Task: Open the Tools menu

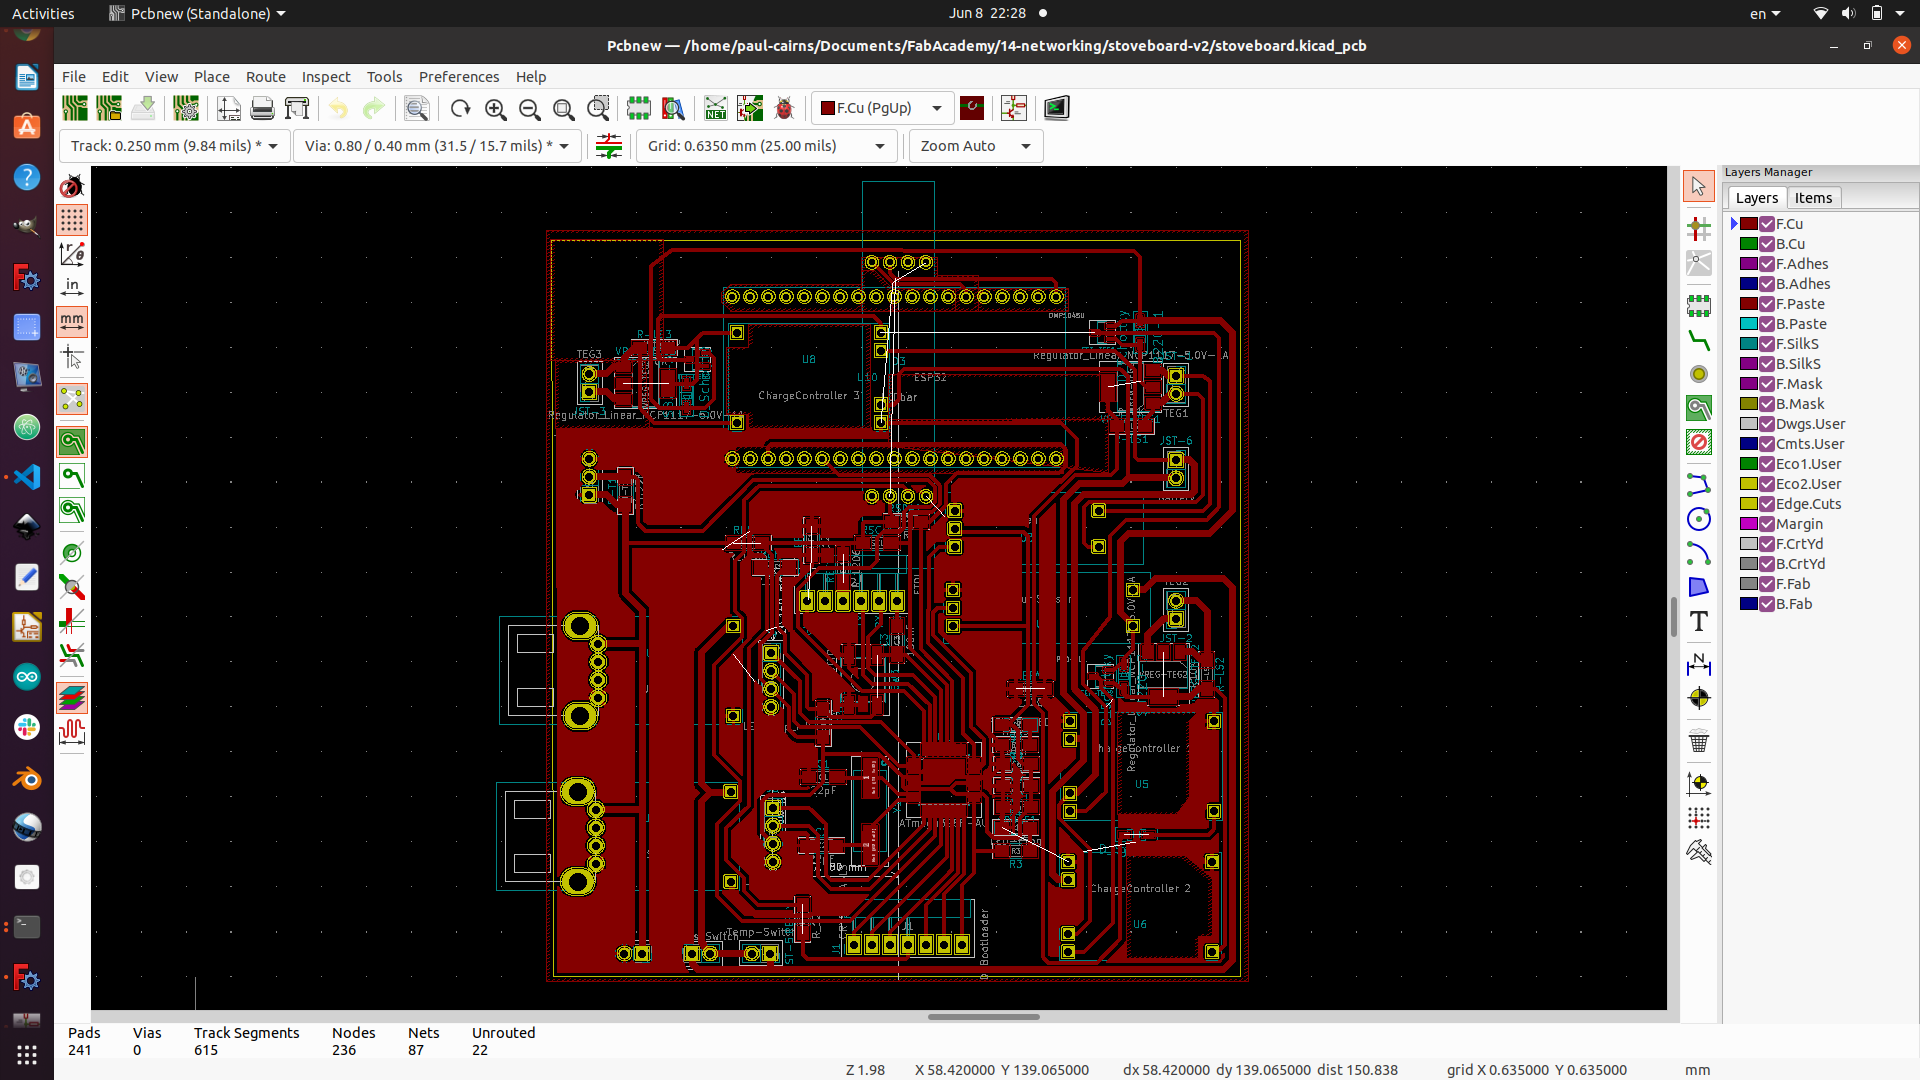Action: [384, 77]
